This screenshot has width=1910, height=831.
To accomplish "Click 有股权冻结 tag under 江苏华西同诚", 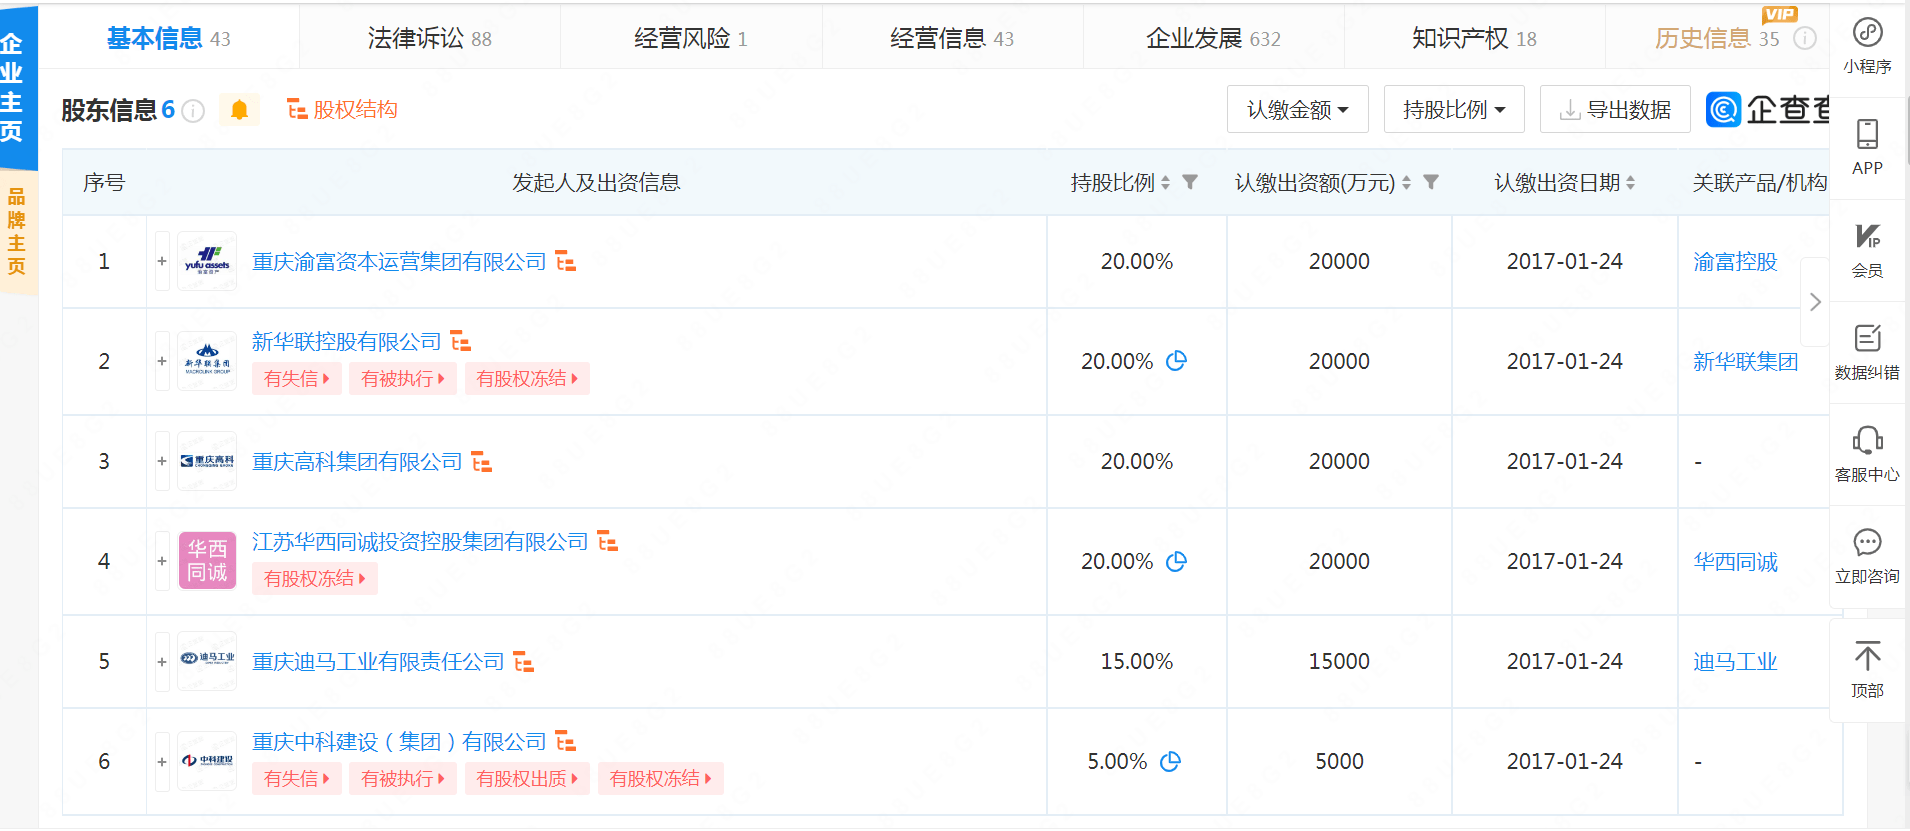I will pos(314,579).
